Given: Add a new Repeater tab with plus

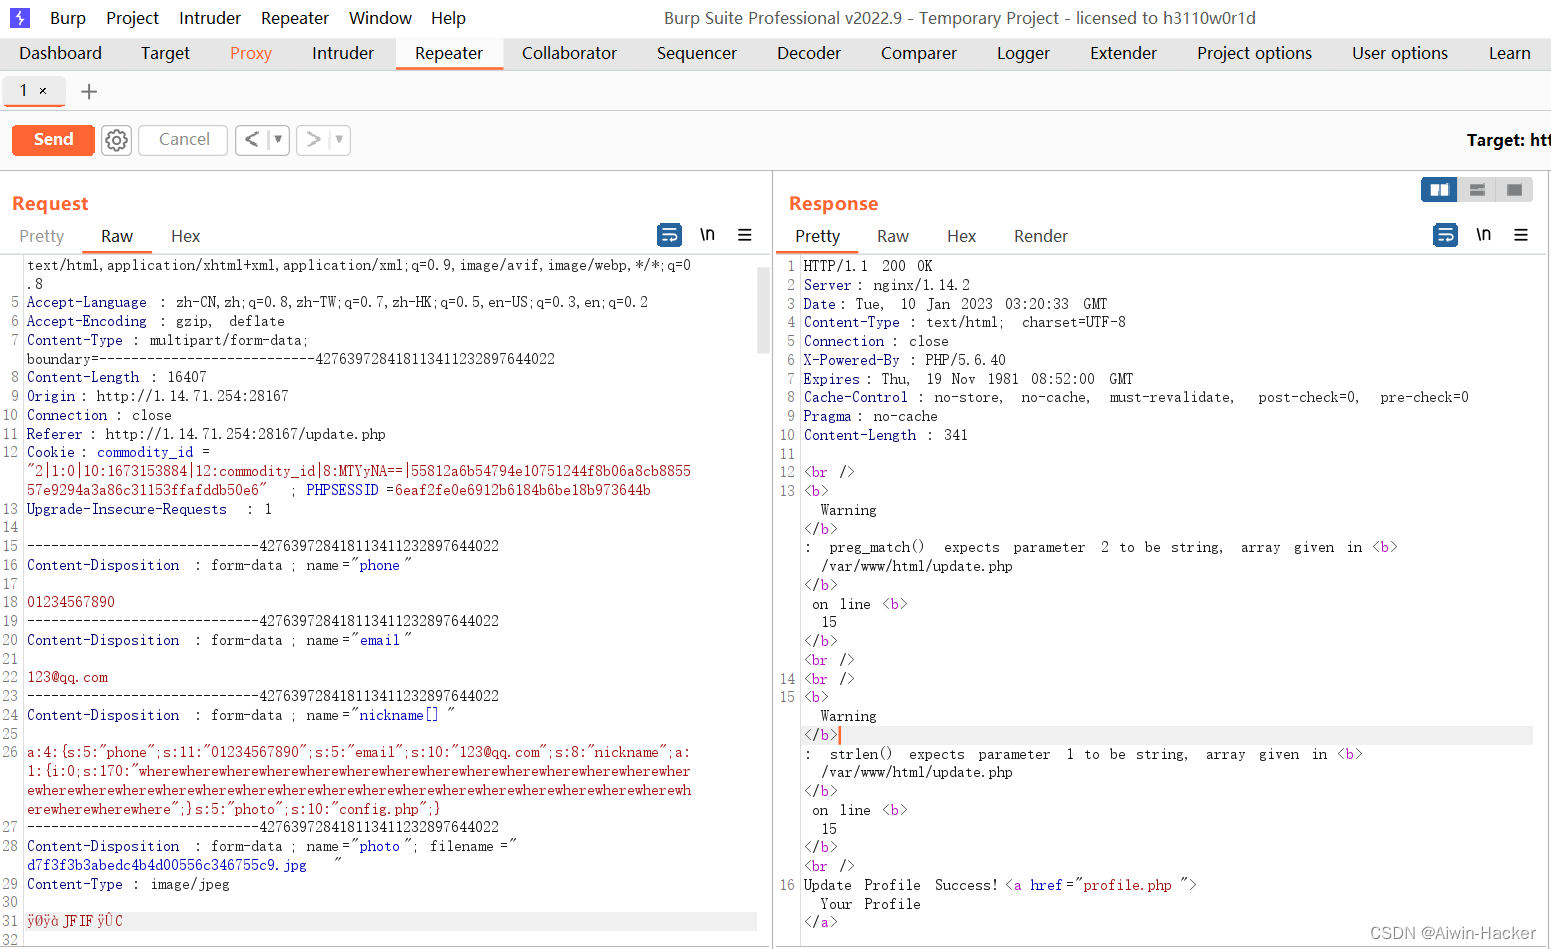Looking at the screenshot, I should (x=89, y=92).
